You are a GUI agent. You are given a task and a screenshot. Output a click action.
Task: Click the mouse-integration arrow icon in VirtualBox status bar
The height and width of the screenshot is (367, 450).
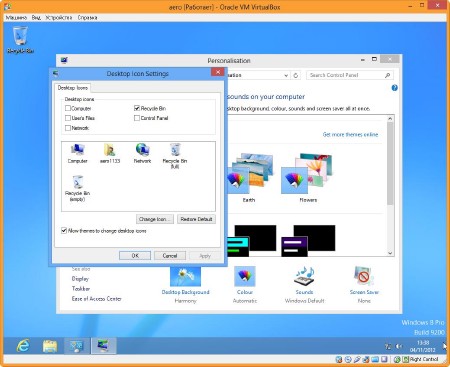(x=396, y=359)
